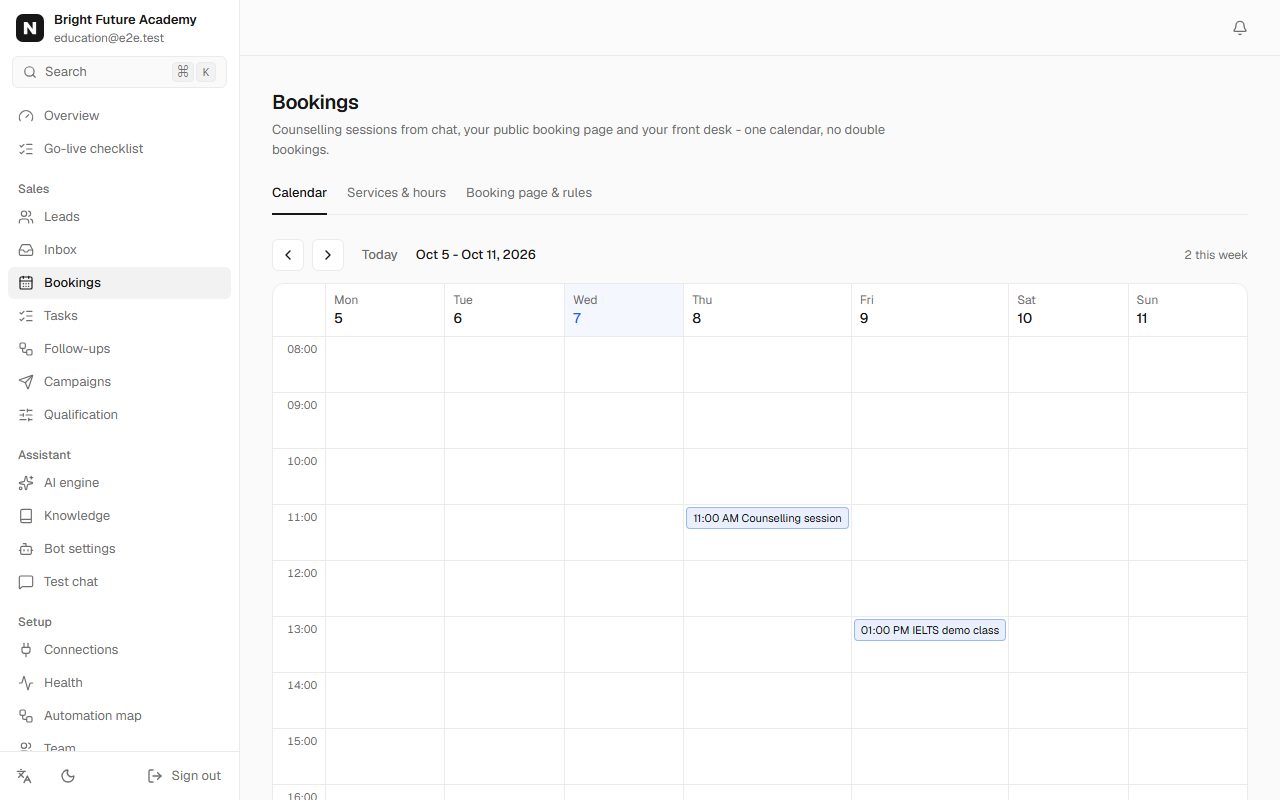
Task: Open the 11:00 AM Counselling session booking
Action: coord(767,518)
